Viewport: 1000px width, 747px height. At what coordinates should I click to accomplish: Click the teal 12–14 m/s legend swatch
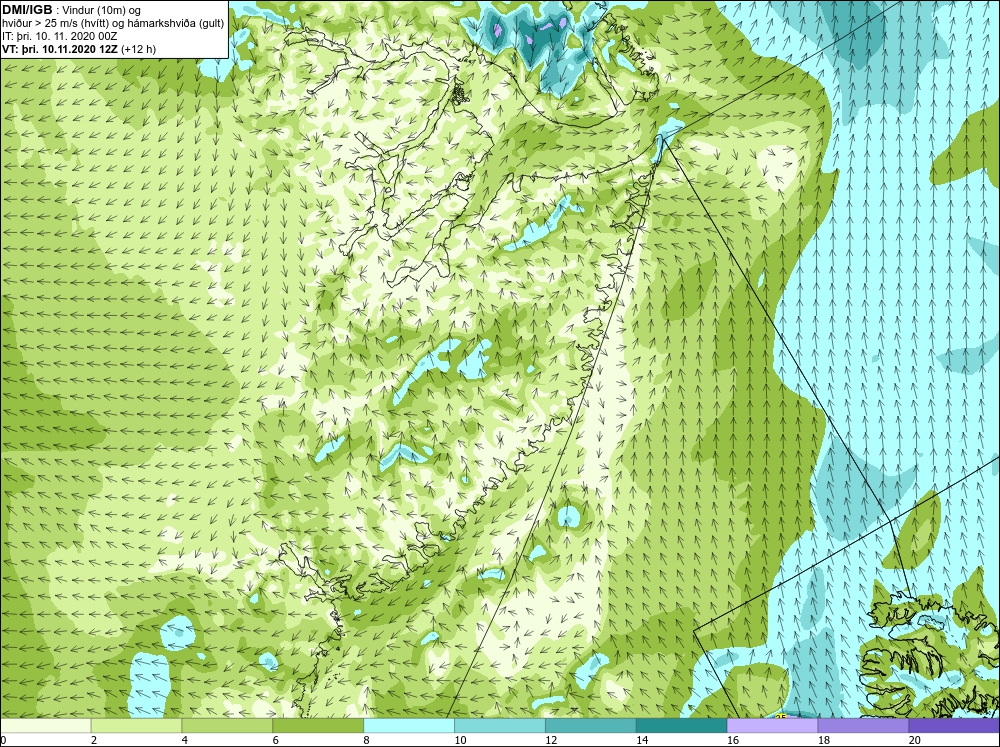click(591, 726)
